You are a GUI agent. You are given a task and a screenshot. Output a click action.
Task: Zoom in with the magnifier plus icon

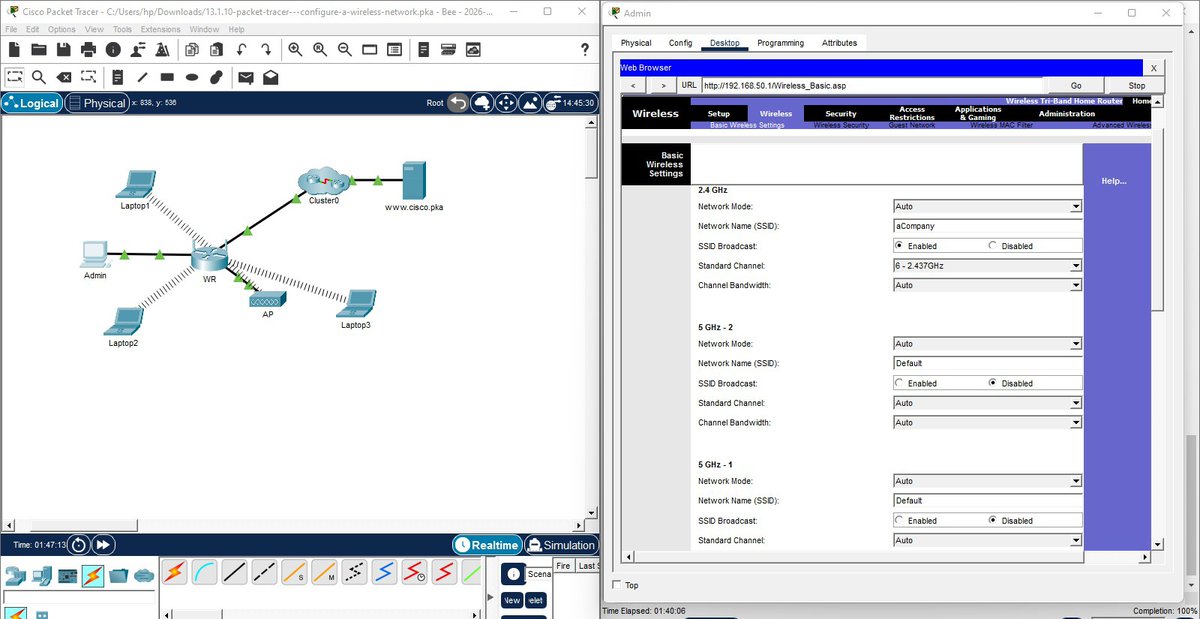(295, 49)
